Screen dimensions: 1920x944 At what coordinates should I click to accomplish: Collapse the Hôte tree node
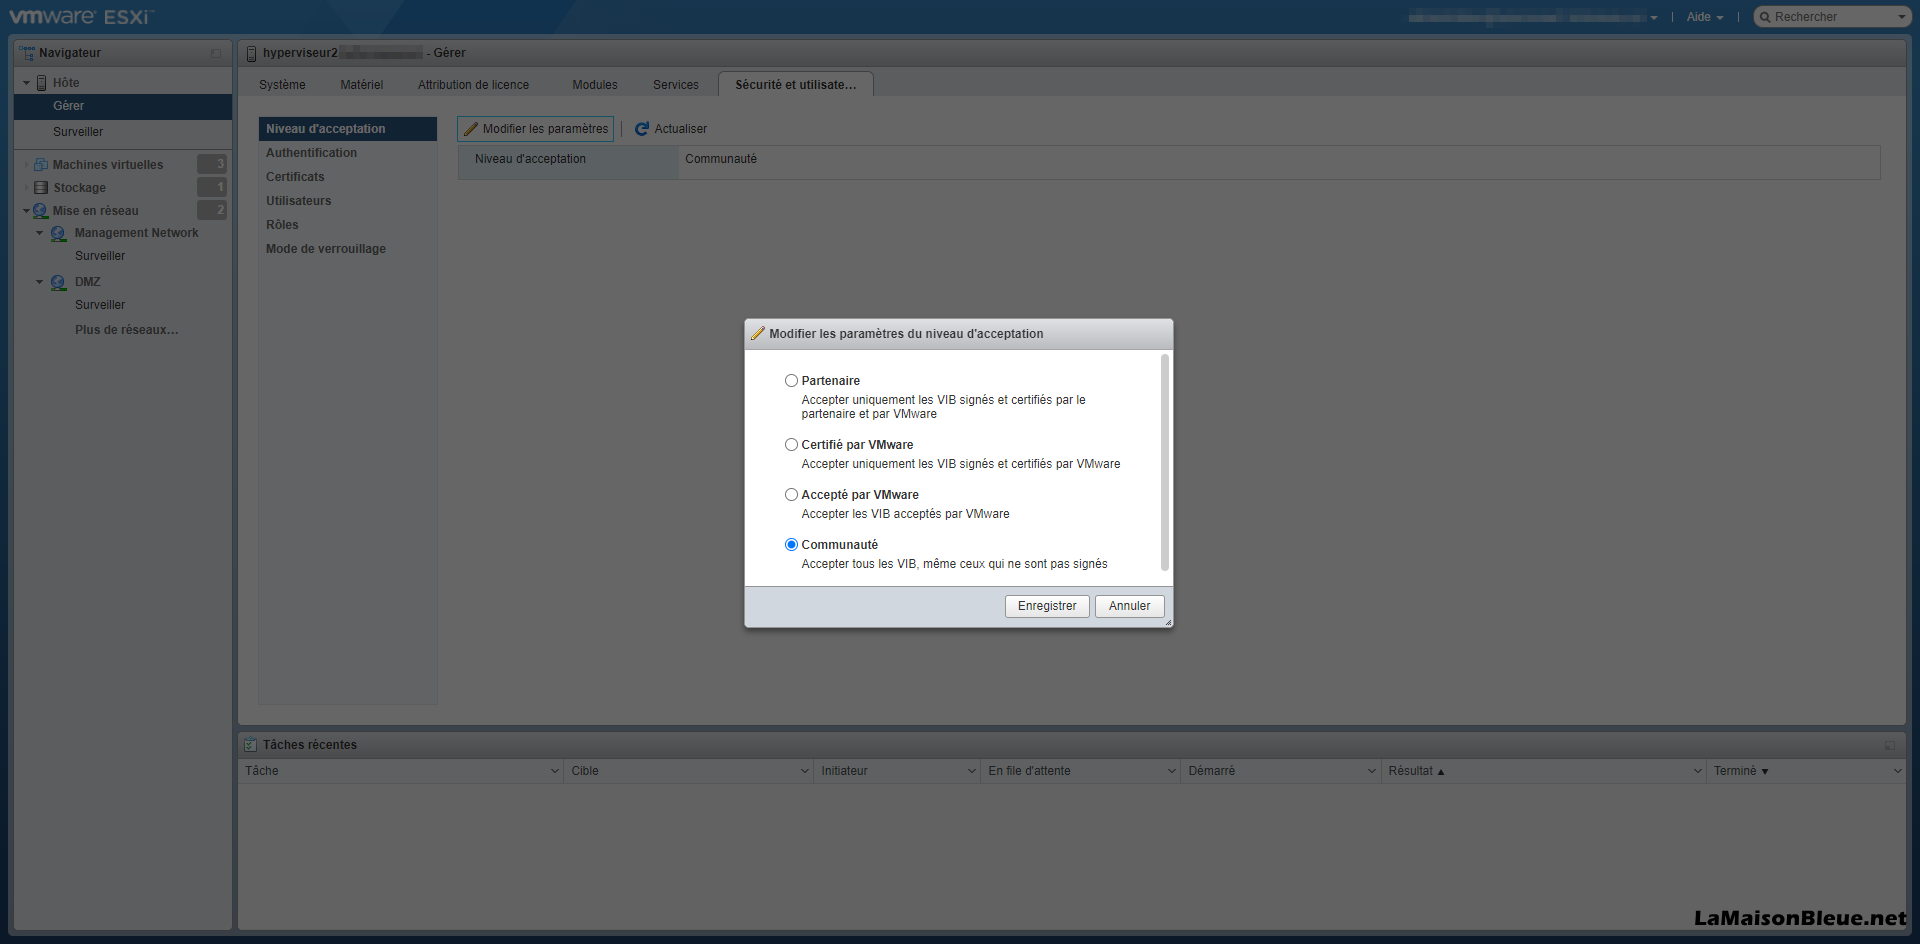[27, 83]
